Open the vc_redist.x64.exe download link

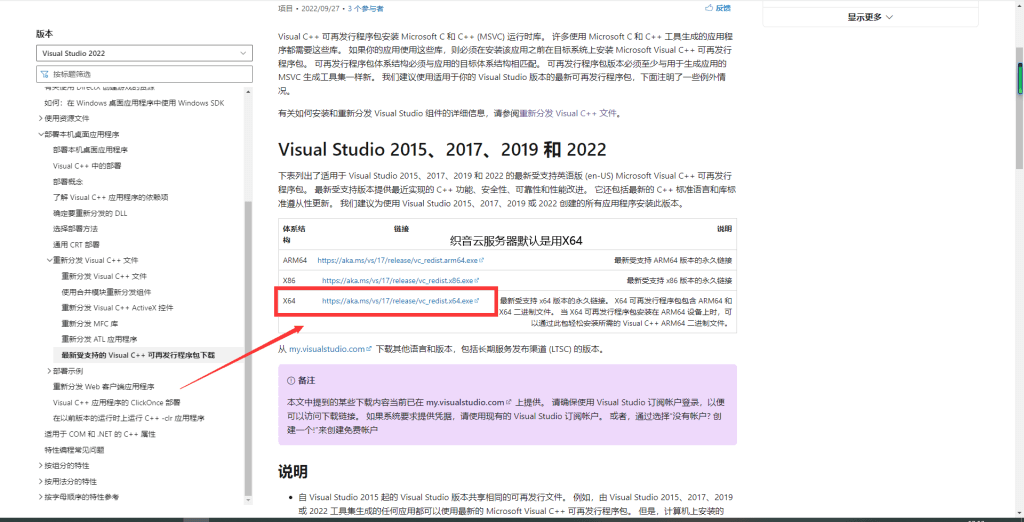pos(397,301)
